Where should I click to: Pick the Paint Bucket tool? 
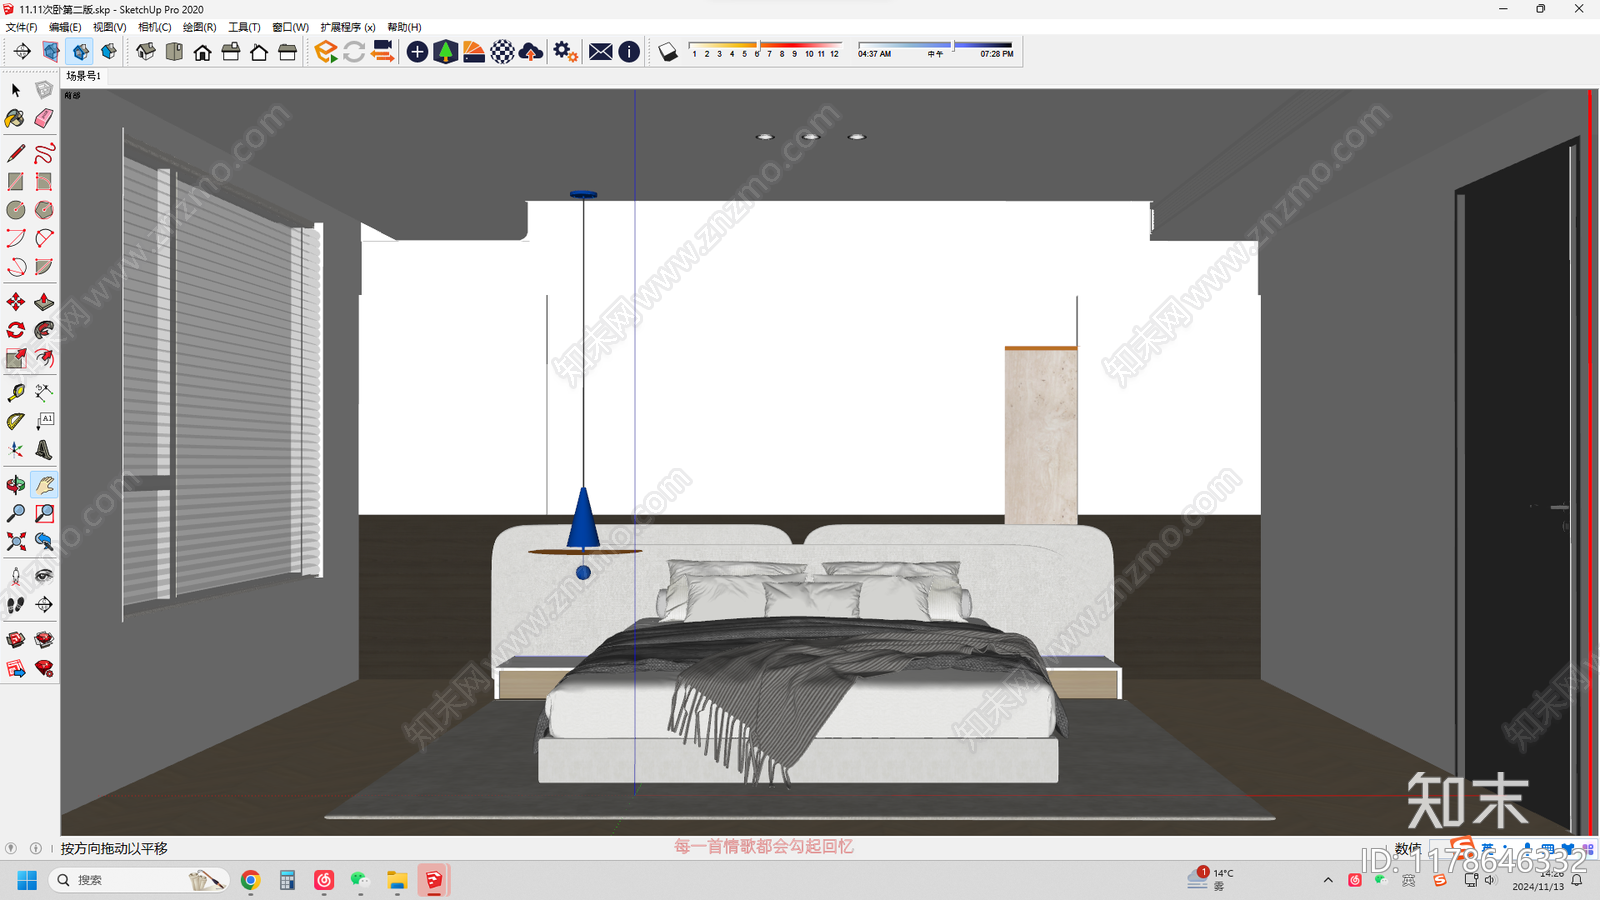point(16,119)
